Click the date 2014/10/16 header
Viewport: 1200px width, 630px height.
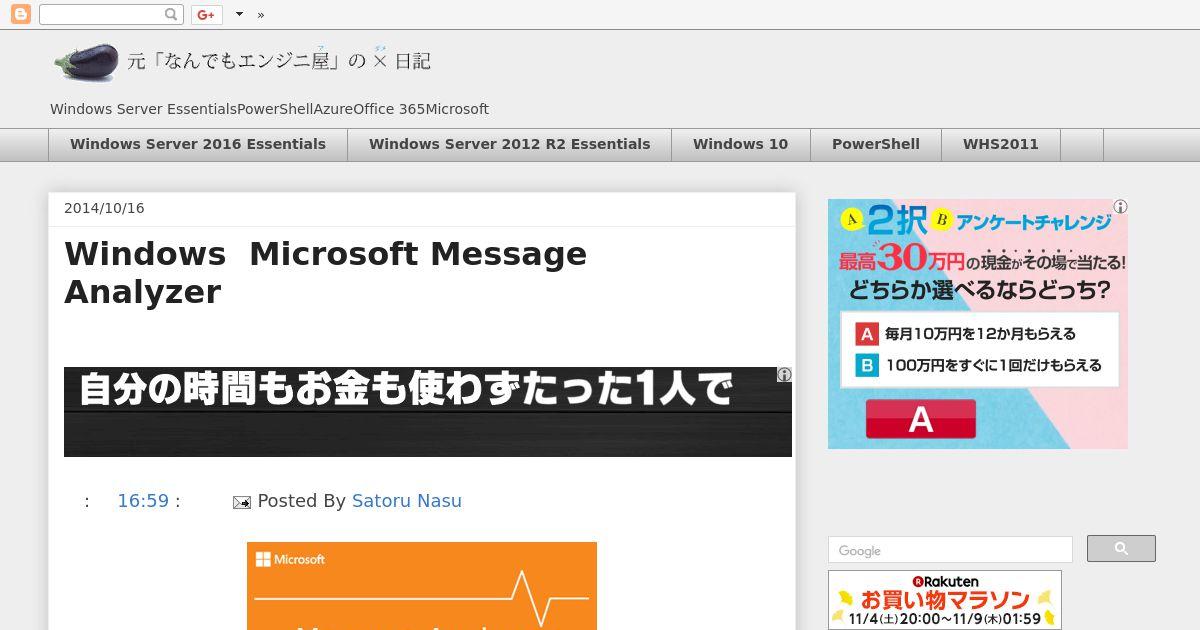[x=104, y=208]
